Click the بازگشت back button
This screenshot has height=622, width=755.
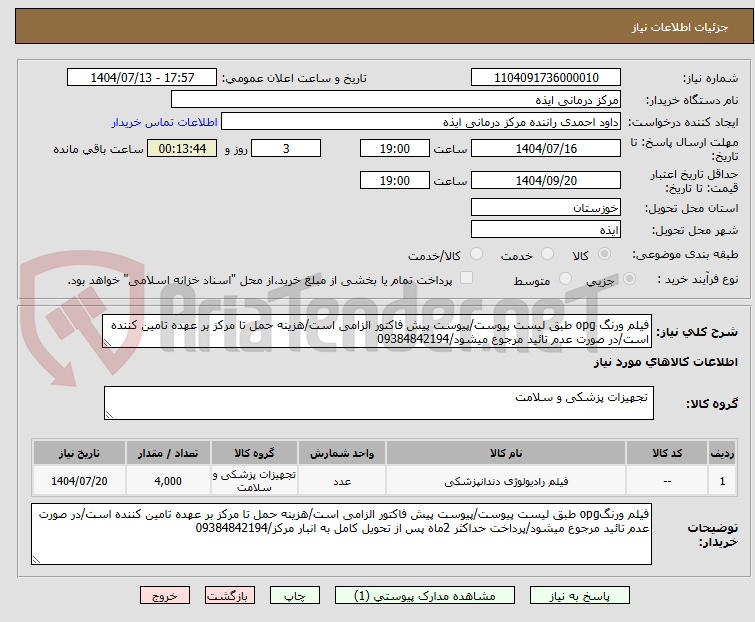coord(230,596)
